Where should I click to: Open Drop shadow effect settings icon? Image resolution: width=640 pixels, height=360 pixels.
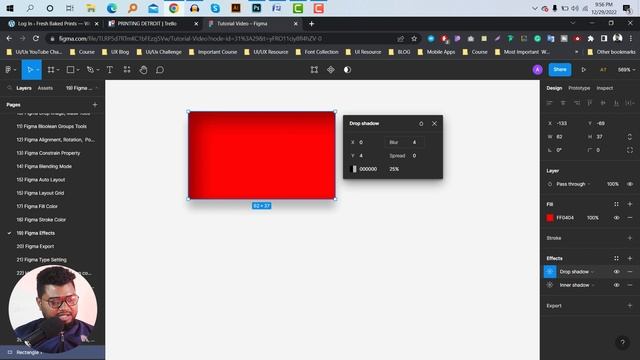(x=550, y=272)
